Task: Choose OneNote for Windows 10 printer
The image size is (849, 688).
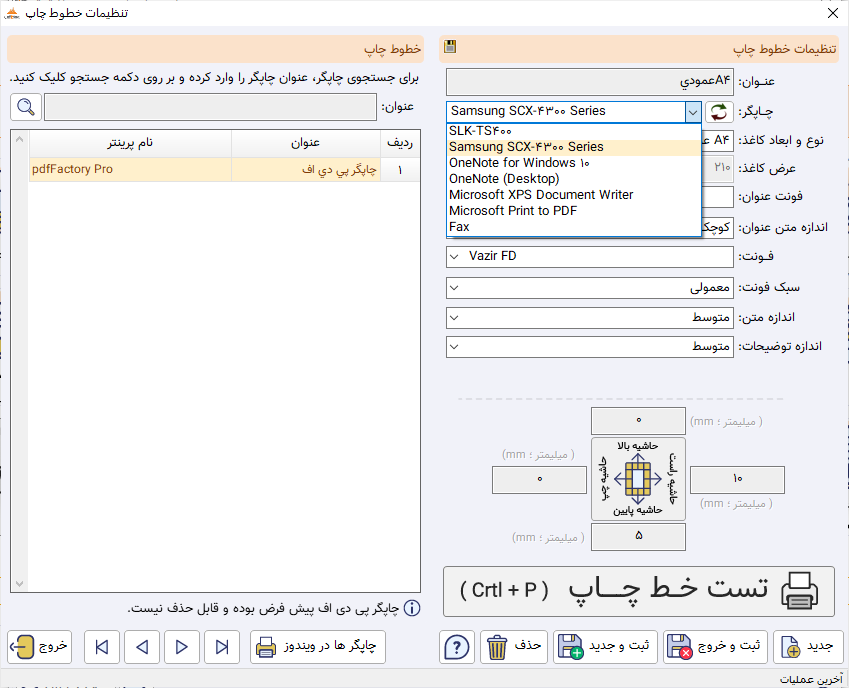Action: pyautogui.click(x=574, y=163)
